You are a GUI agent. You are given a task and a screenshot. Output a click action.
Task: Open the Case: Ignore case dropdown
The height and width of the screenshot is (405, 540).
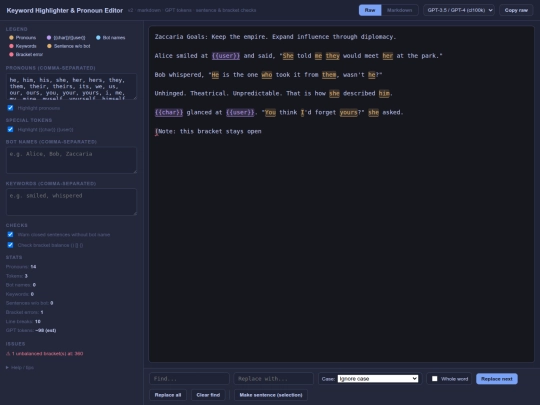coord(378,378)
